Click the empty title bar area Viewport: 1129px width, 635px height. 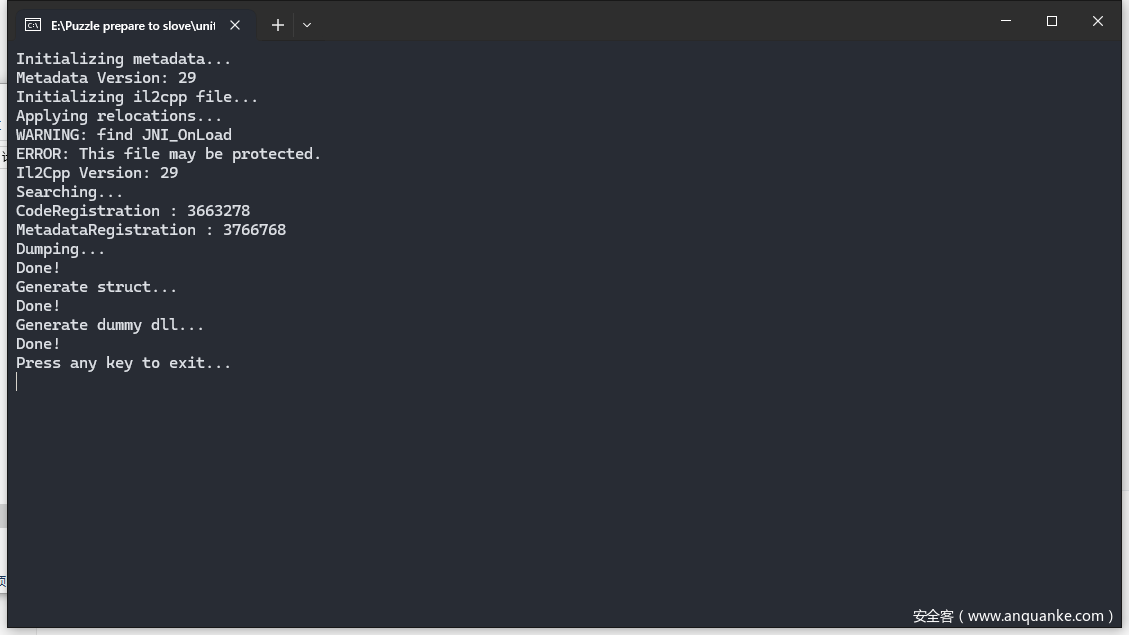(x=650, y=22)
